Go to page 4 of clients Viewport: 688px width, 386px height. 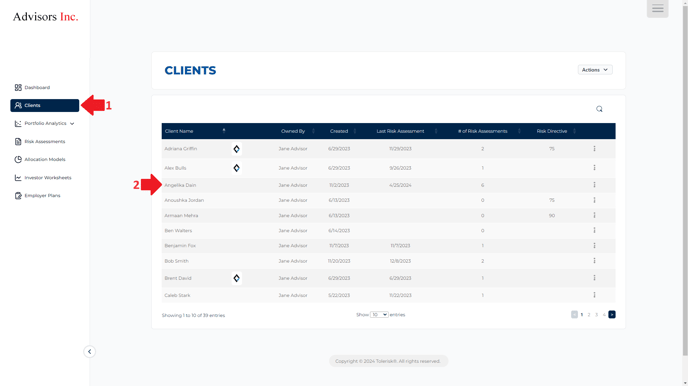click(x=604, y=315)
